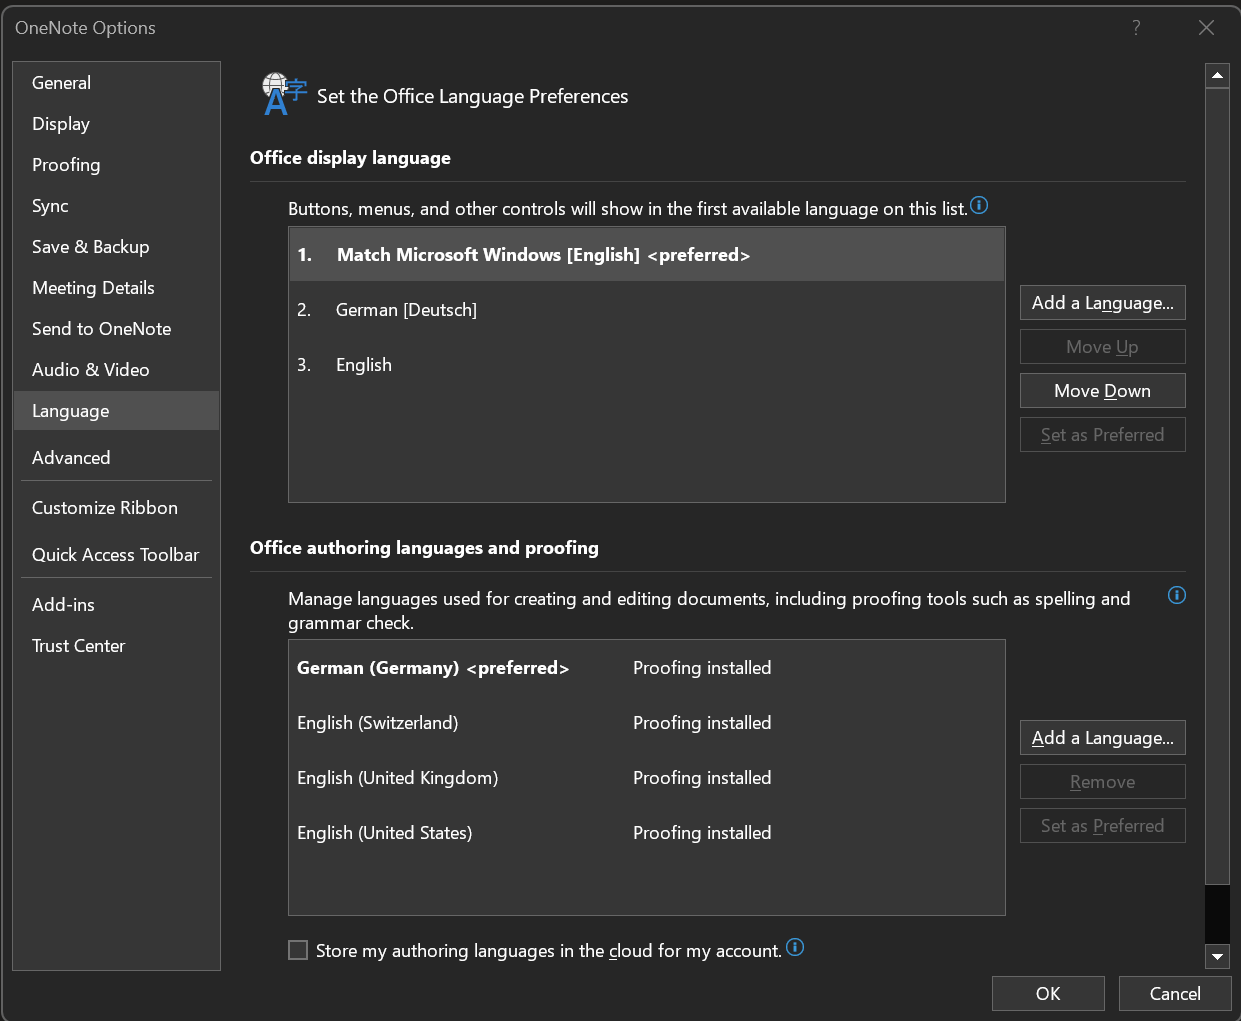This screenshot has height=1021, width=1241.
Task: Click Set as Preferred for authoring languages
Action: [x=1102, y=826]
